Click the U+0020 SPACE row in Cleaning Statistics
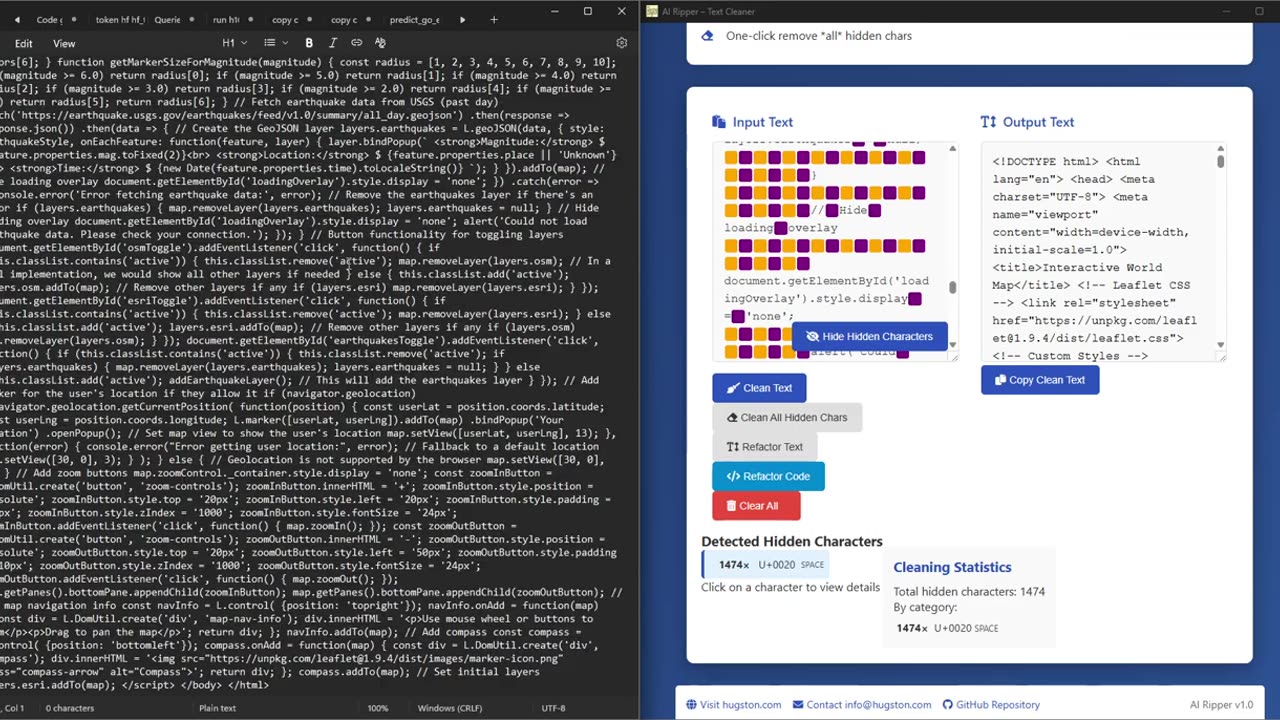The width and height of the screenshot is (1280, 720). 947,628
